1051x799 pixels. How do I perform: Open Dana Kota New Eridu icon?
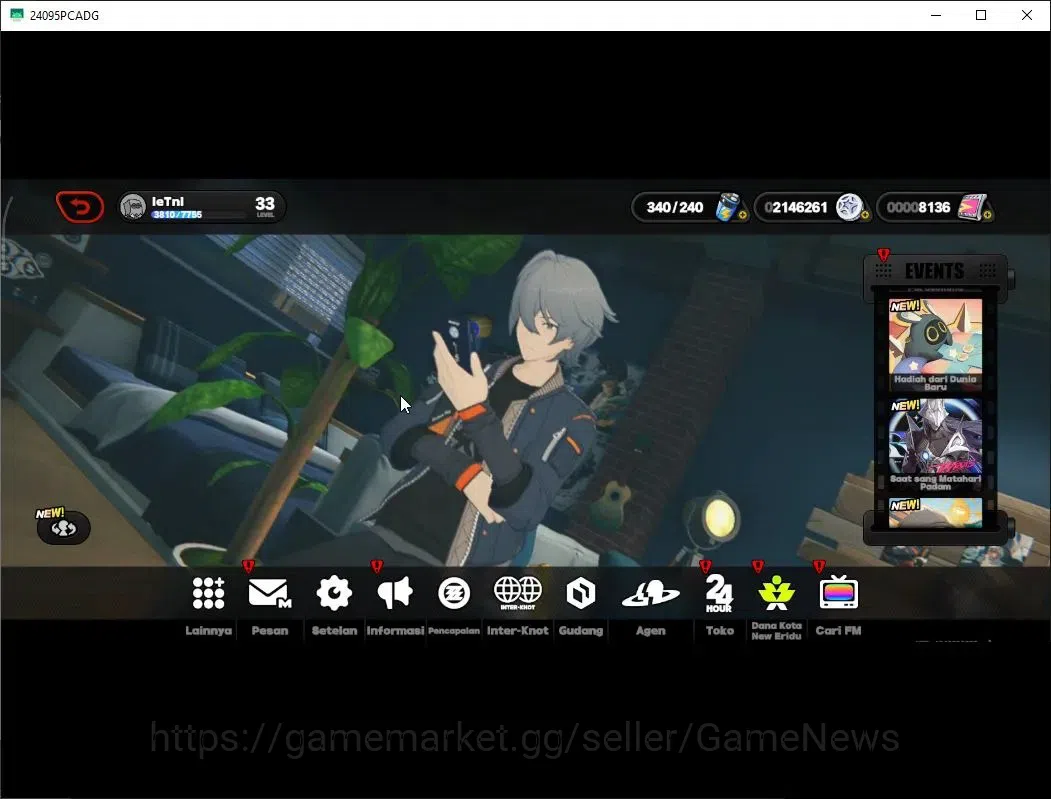point(776,593)
